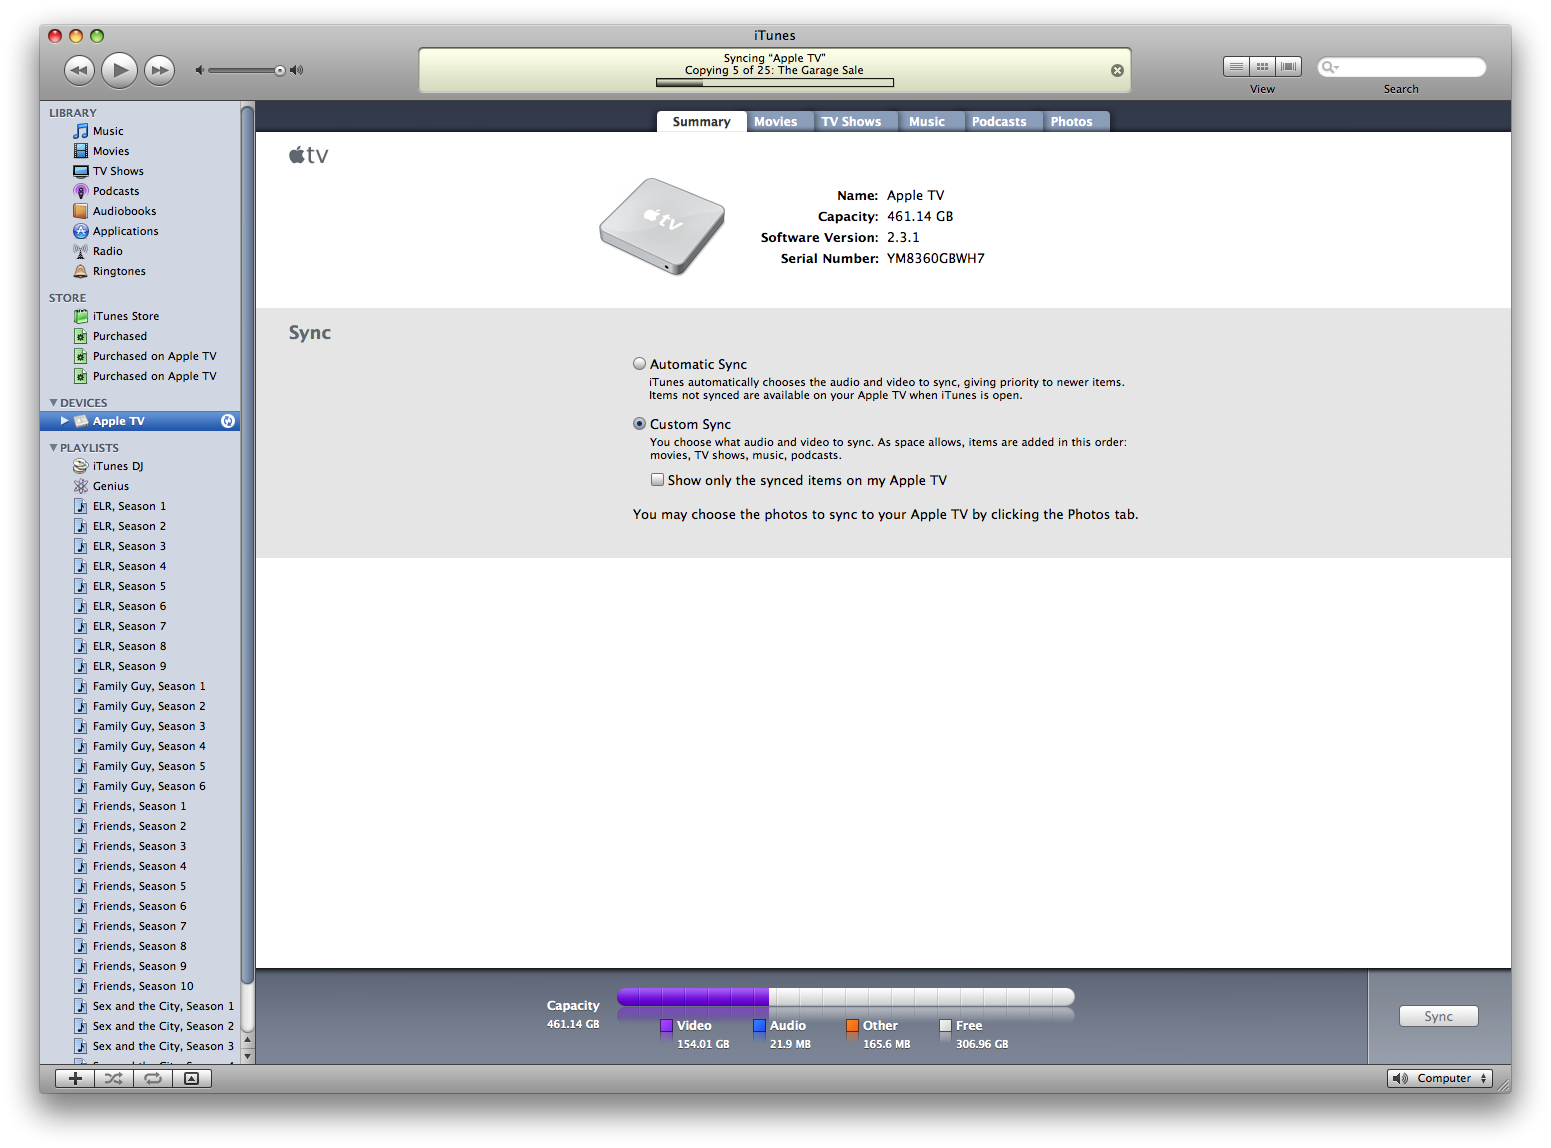Click the capacity usage bar
Viewport: 1551px width, 1148px height.
[846, 997]
